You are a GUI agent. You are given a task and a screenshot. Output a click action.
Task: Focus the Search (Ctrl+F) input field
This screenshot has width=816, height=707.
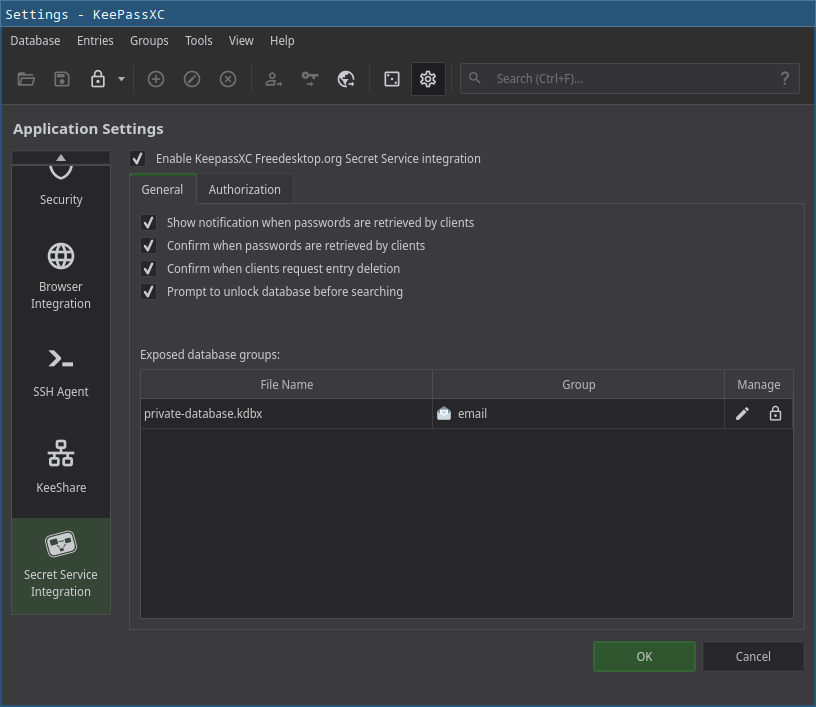[630, 79]
